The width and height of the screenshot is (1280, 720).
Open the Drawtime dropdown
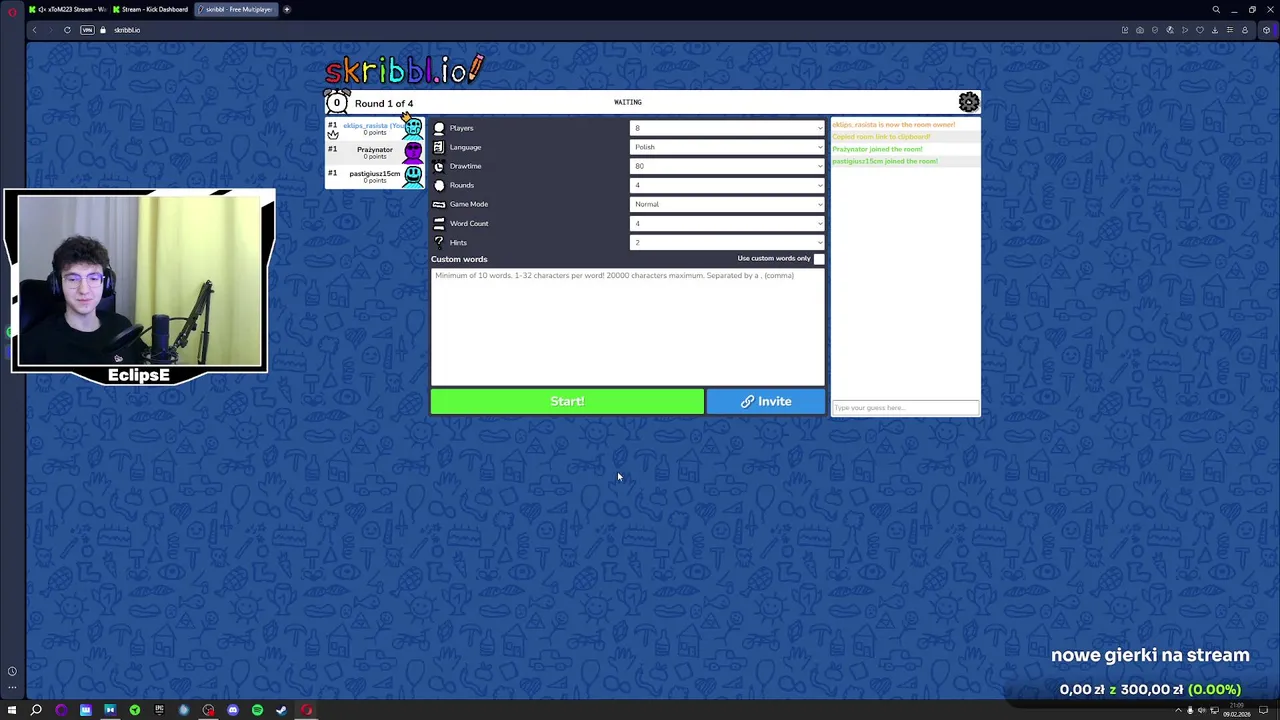[x=727, y=166]
